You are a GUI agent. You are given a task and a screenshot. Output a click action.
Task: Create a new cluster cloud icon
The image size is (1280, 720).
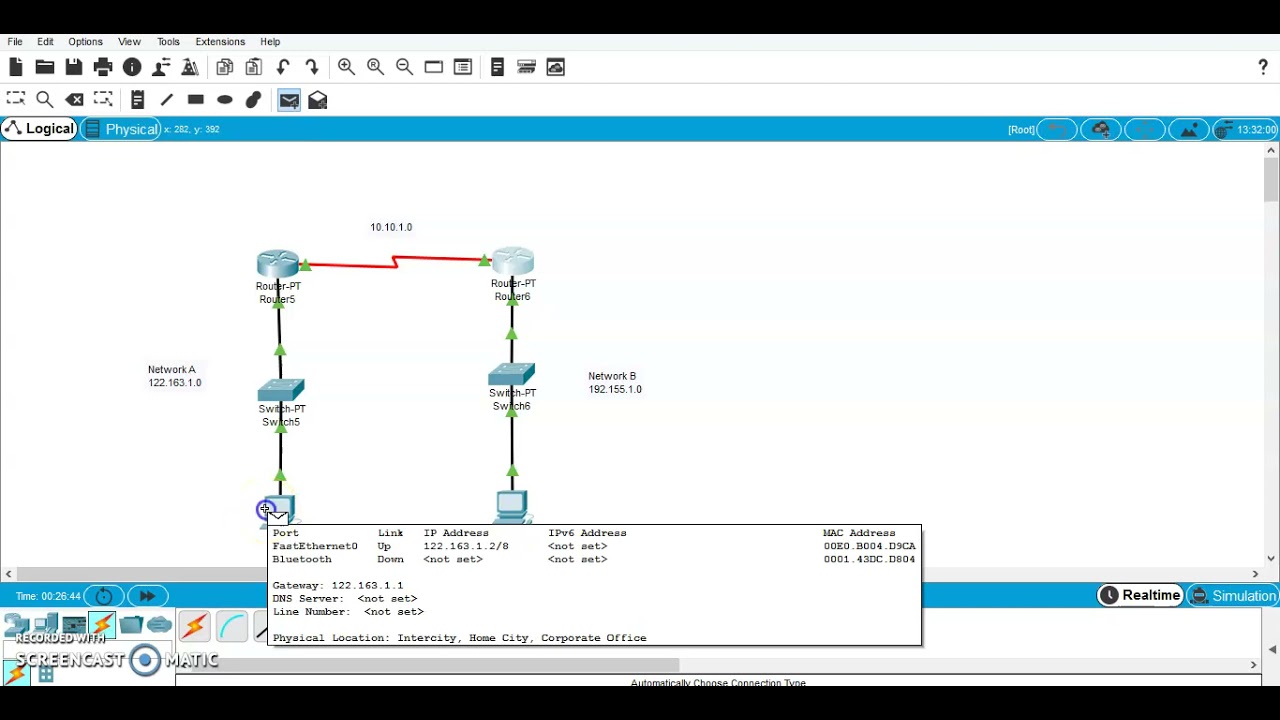point(1101,130)
